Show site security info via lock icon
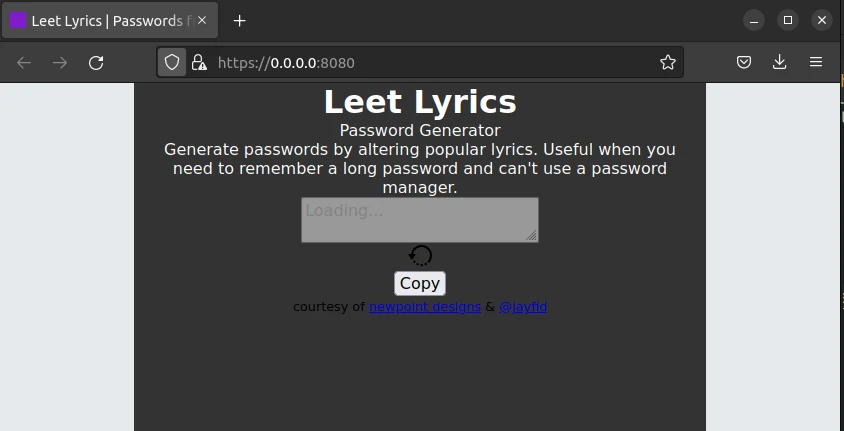Screen dimensions: 844x431 (x=199, y=63)
